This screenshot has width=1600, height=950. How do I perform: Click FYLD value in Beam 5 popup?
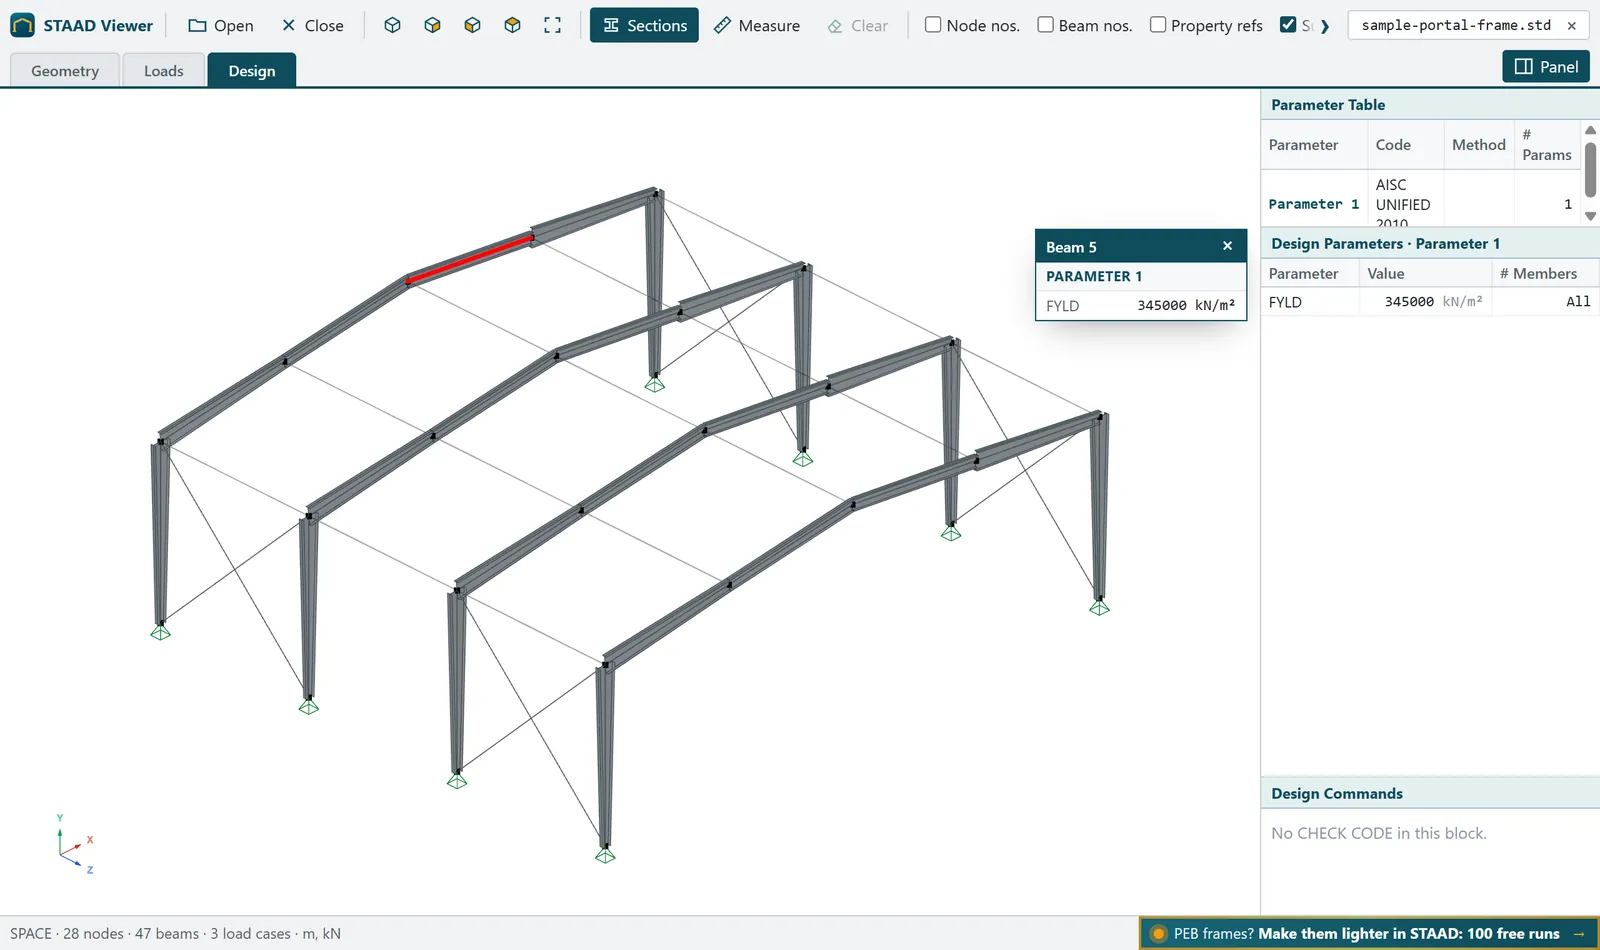pos(1185,305)
